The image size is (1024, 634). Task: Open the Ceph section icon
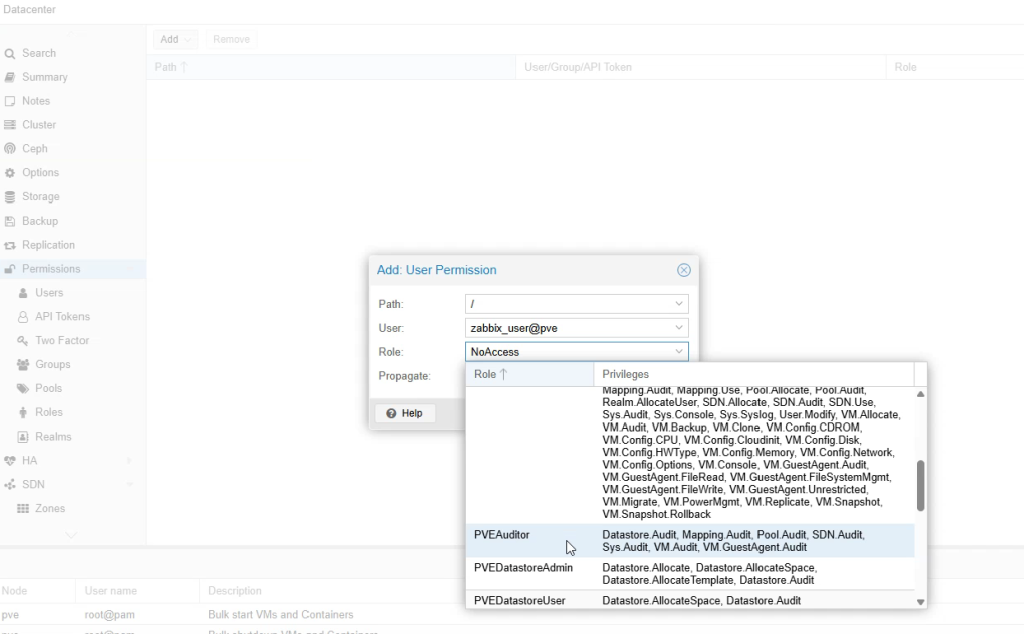[x=10, y=149]
